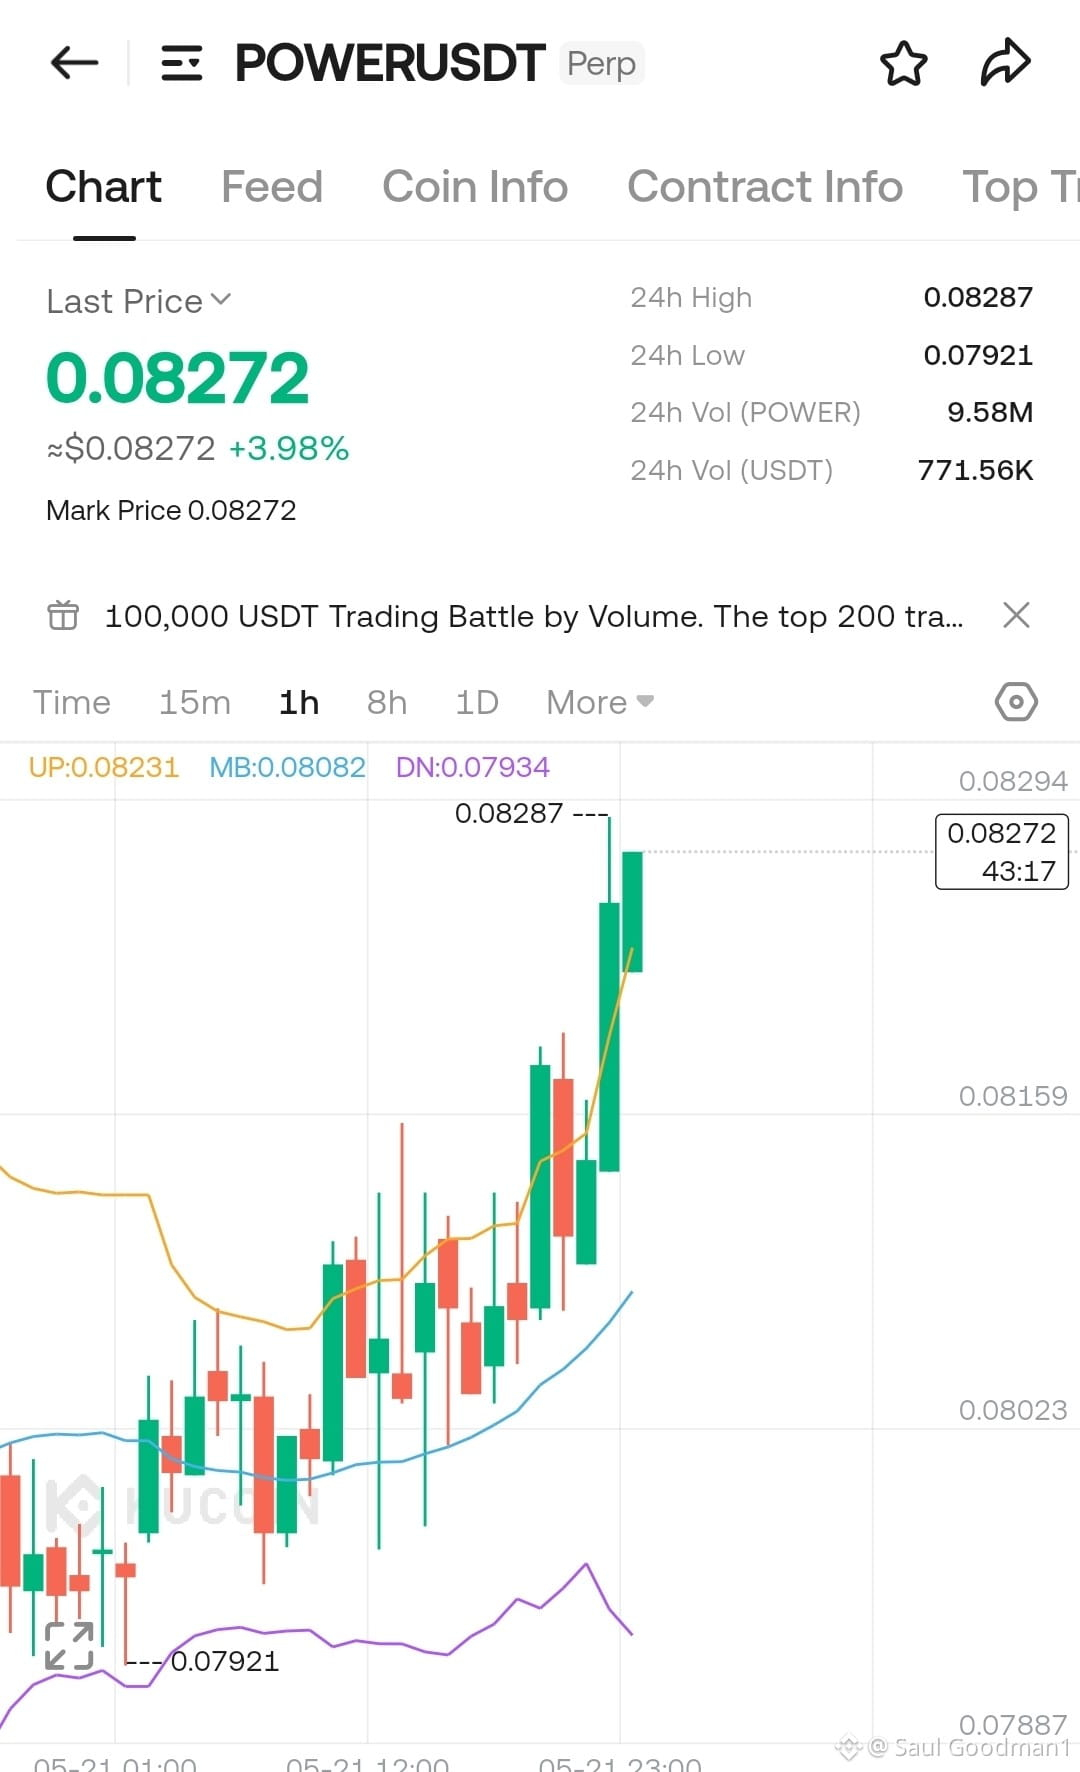1080x1772 pixels.
Task: Switch to the Chart tab
Action: [104, 187]
